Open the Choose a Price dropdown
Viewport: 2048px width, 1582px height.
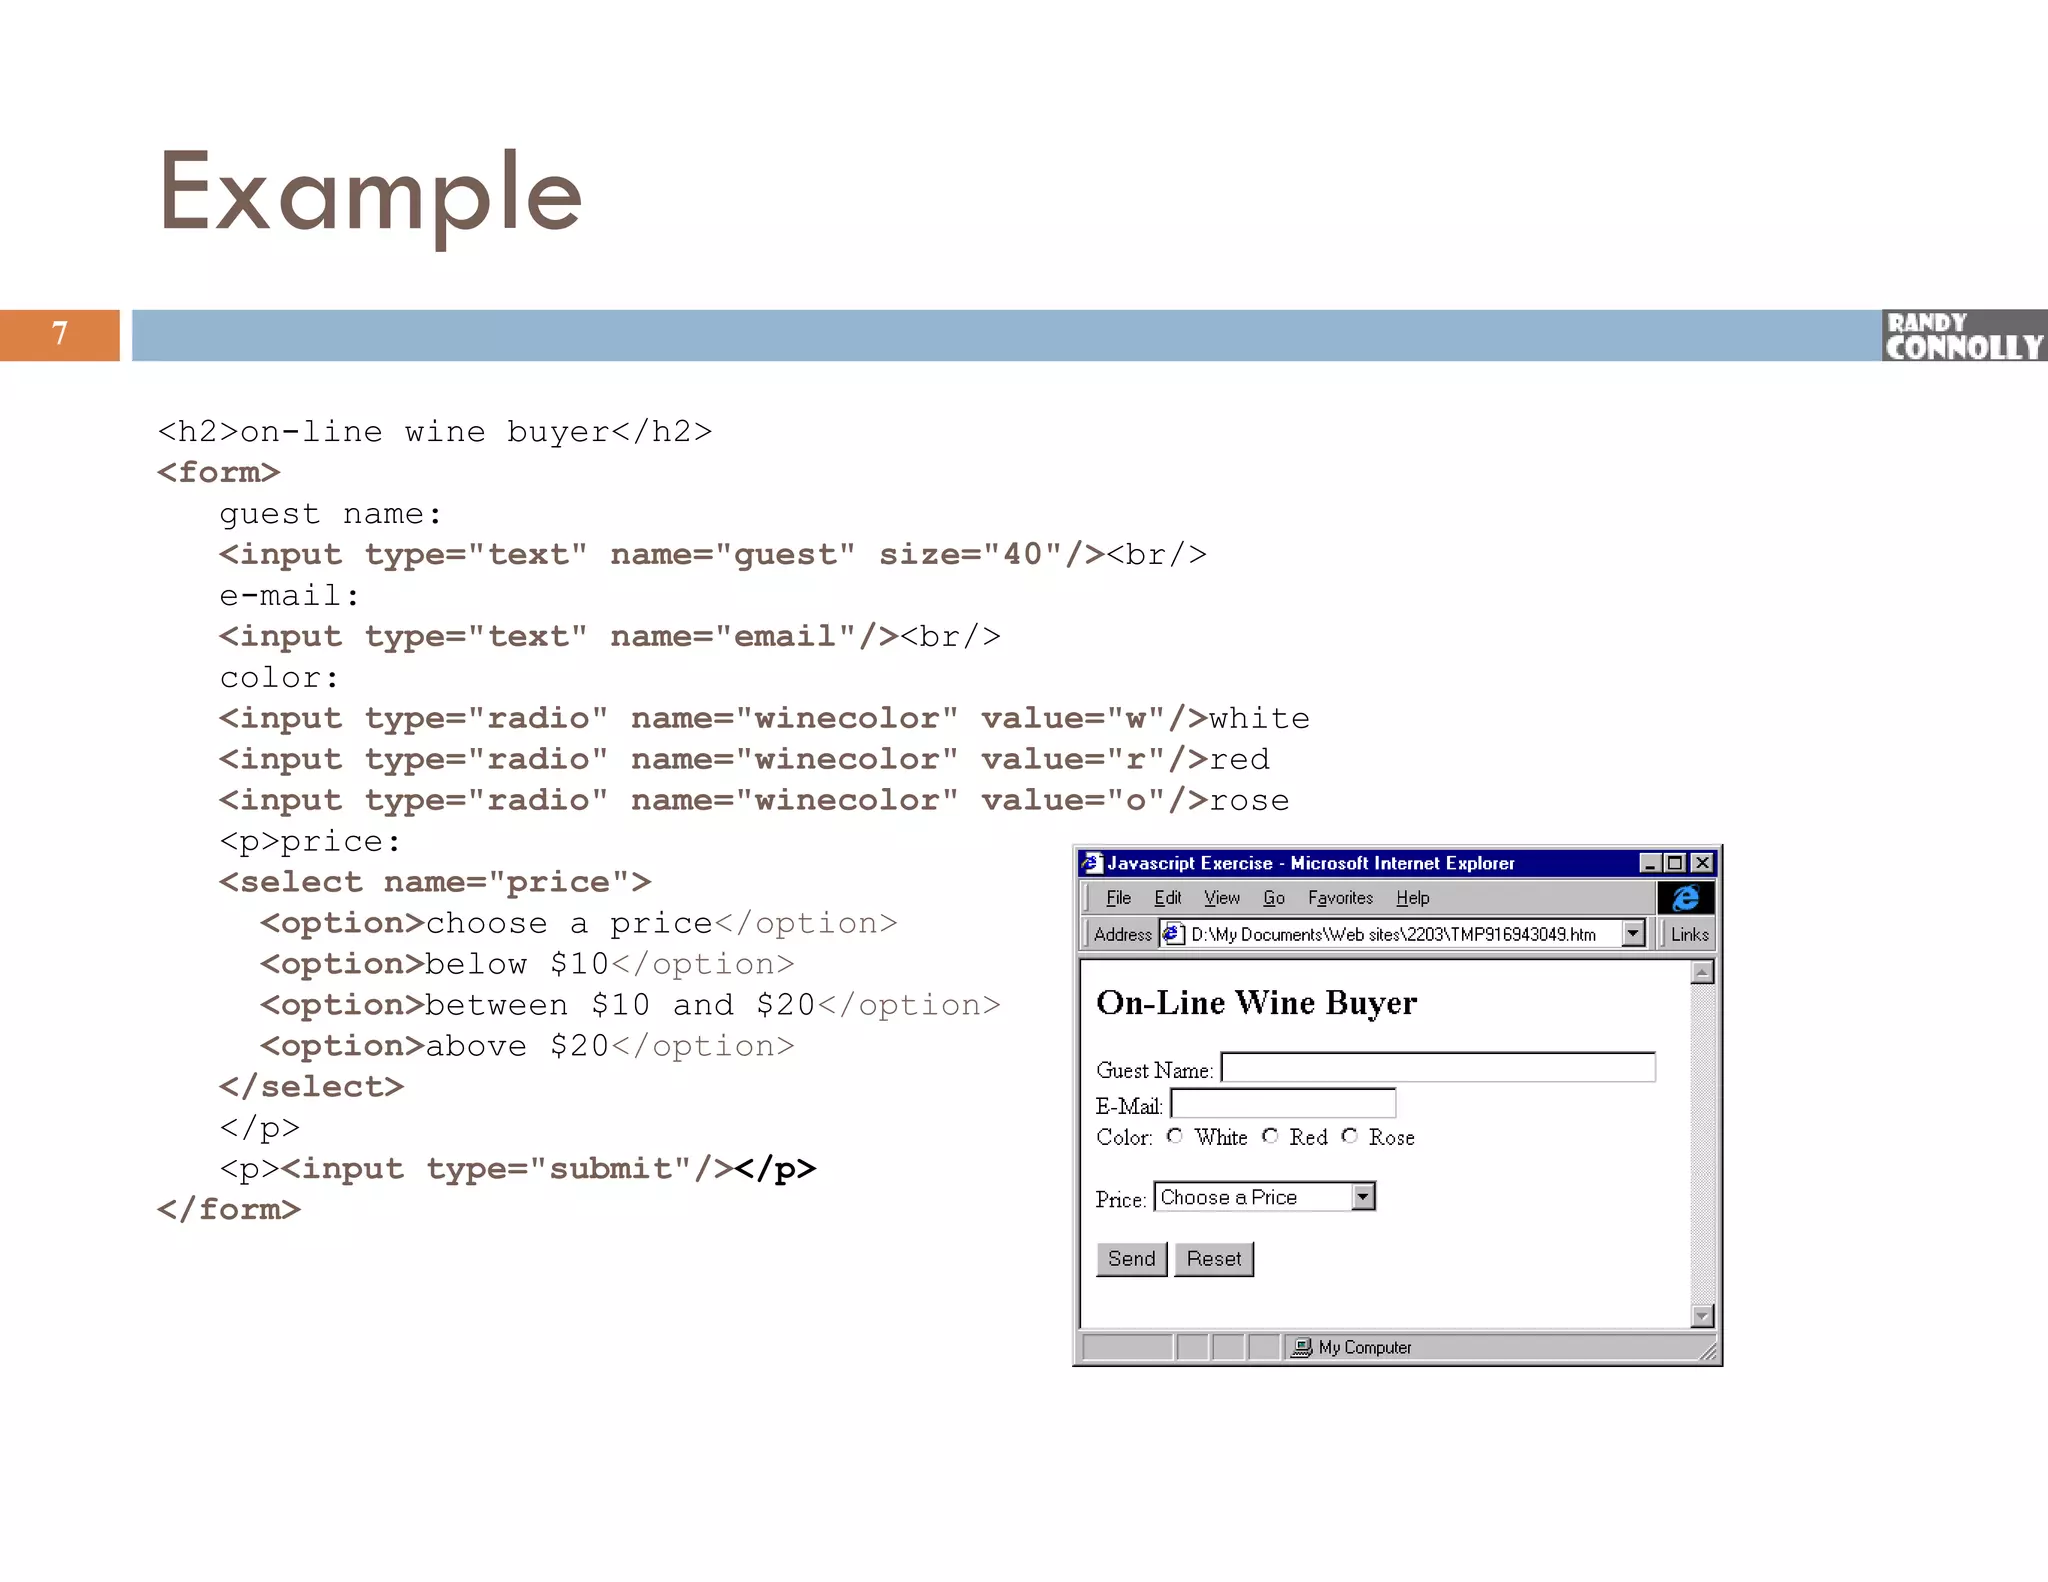[1363, 1197]
